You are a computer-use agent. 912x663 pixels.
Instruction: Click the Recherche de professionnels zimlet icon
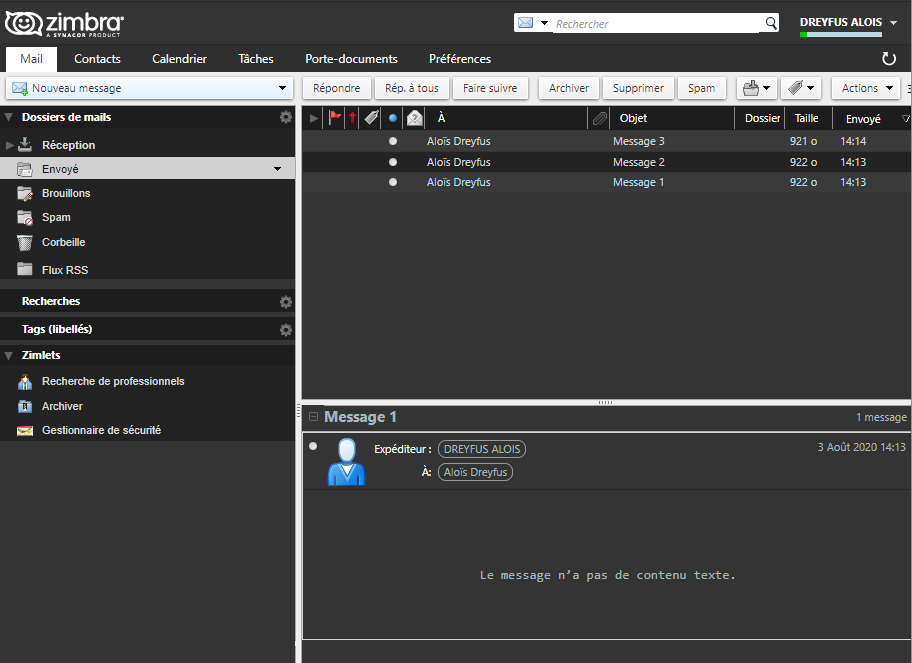click(25, 382)
